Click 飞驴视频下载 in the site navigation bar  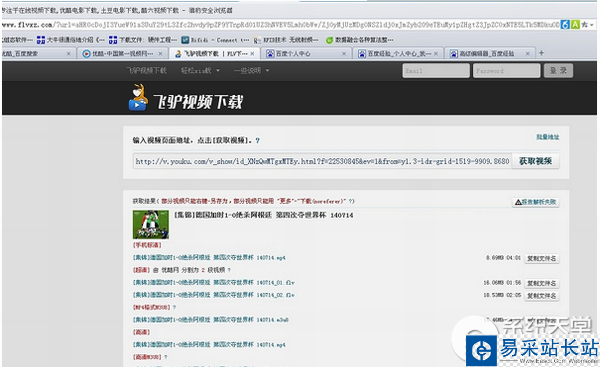click(147, 70)
